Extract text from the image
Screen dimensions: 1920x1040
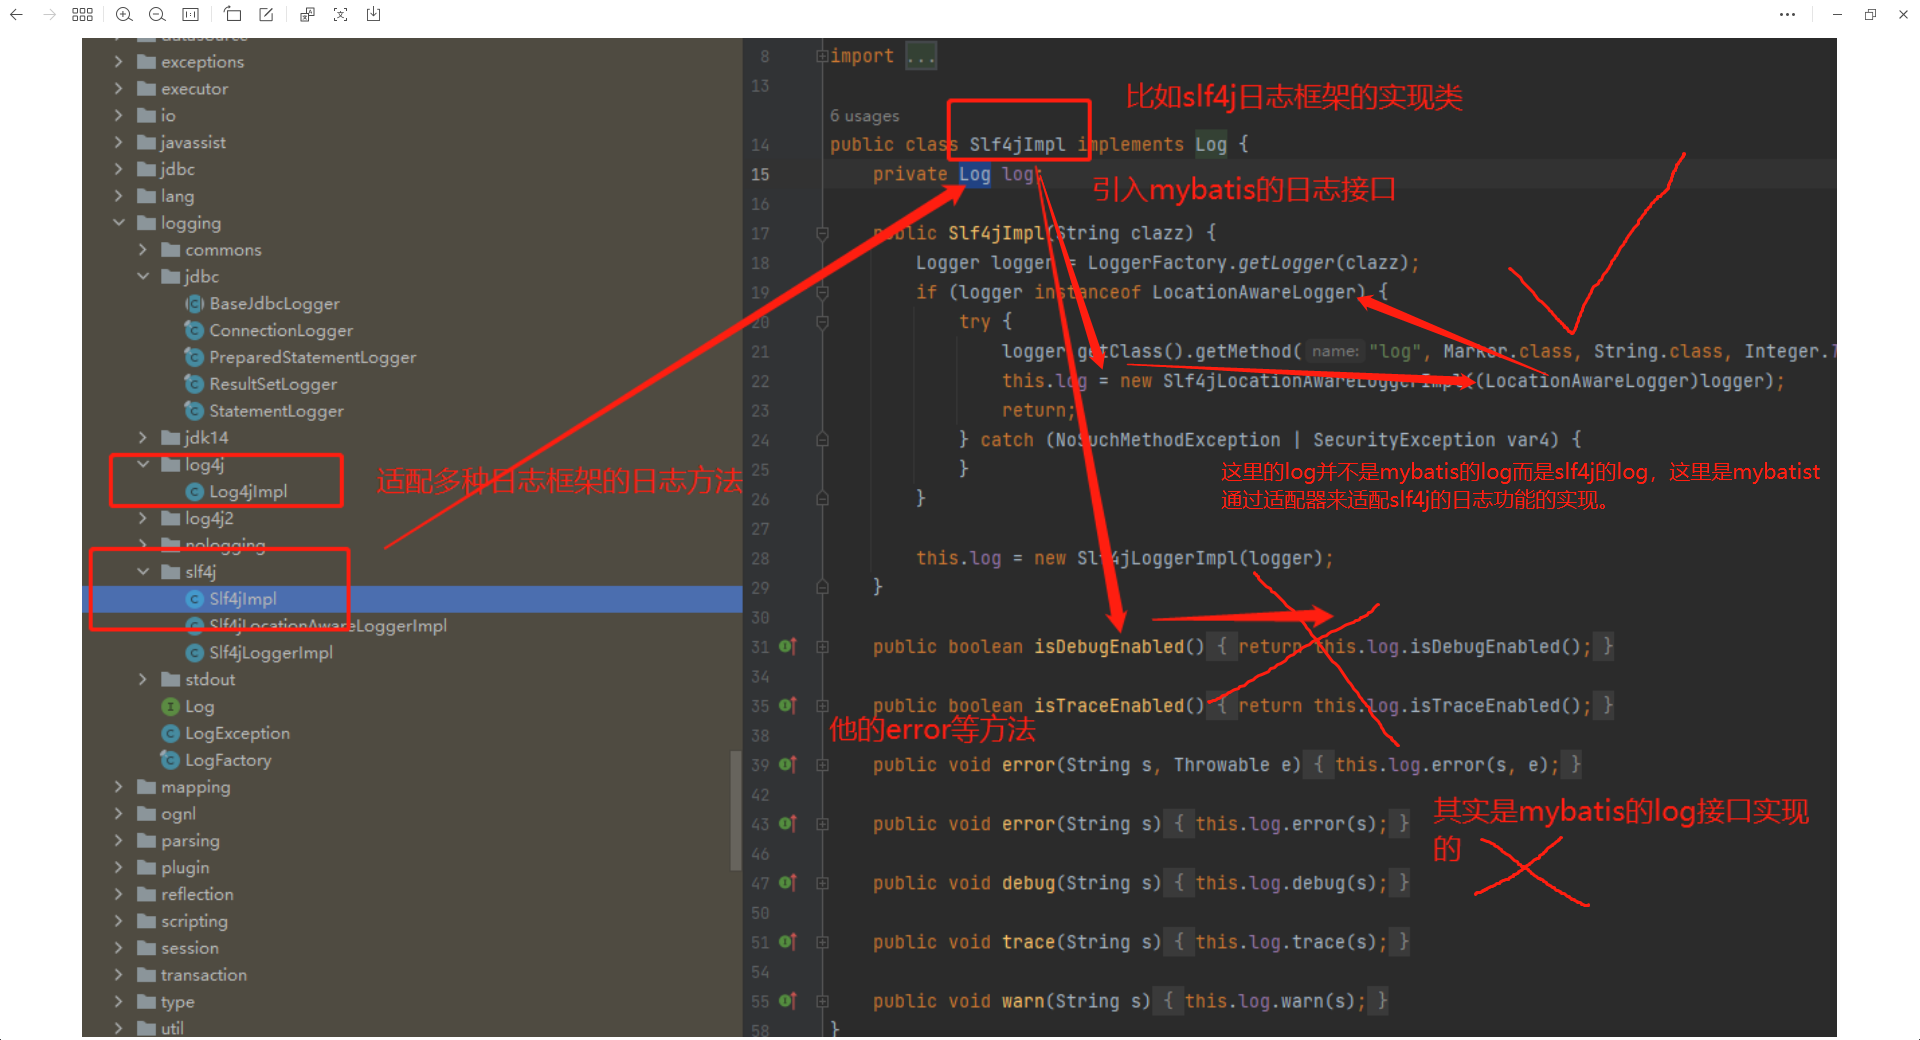(x=341, y=15)
